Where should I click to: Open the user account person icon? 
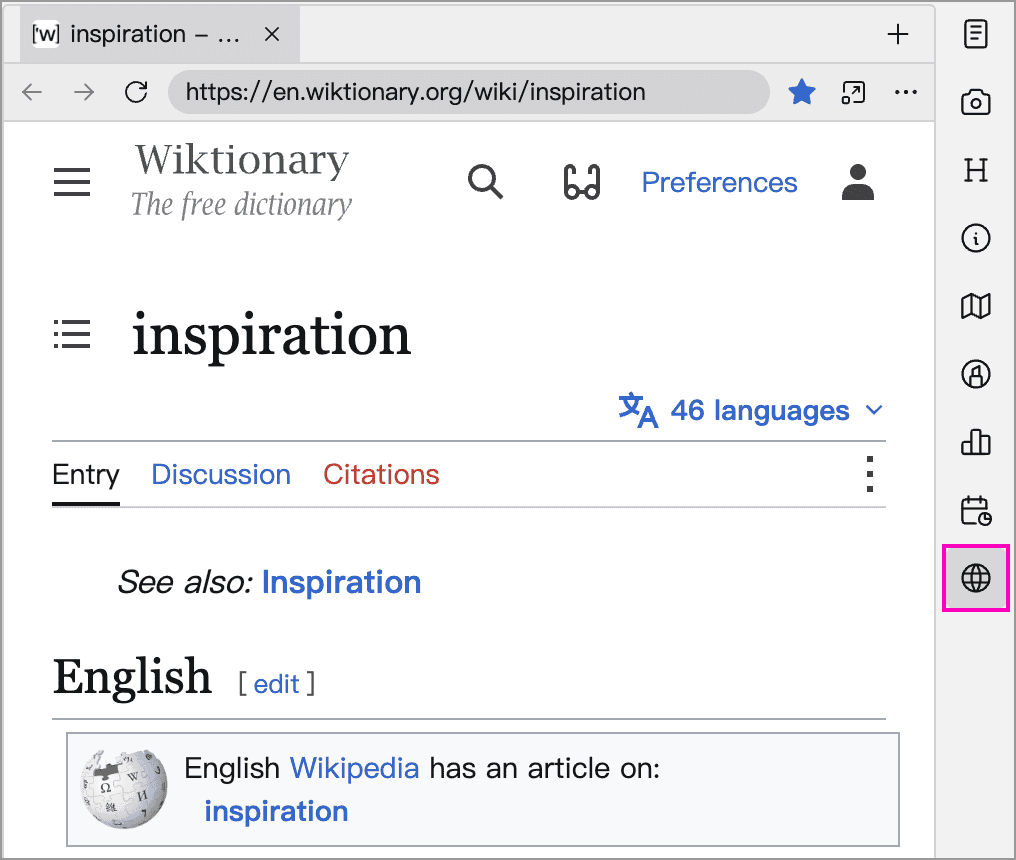857,182
